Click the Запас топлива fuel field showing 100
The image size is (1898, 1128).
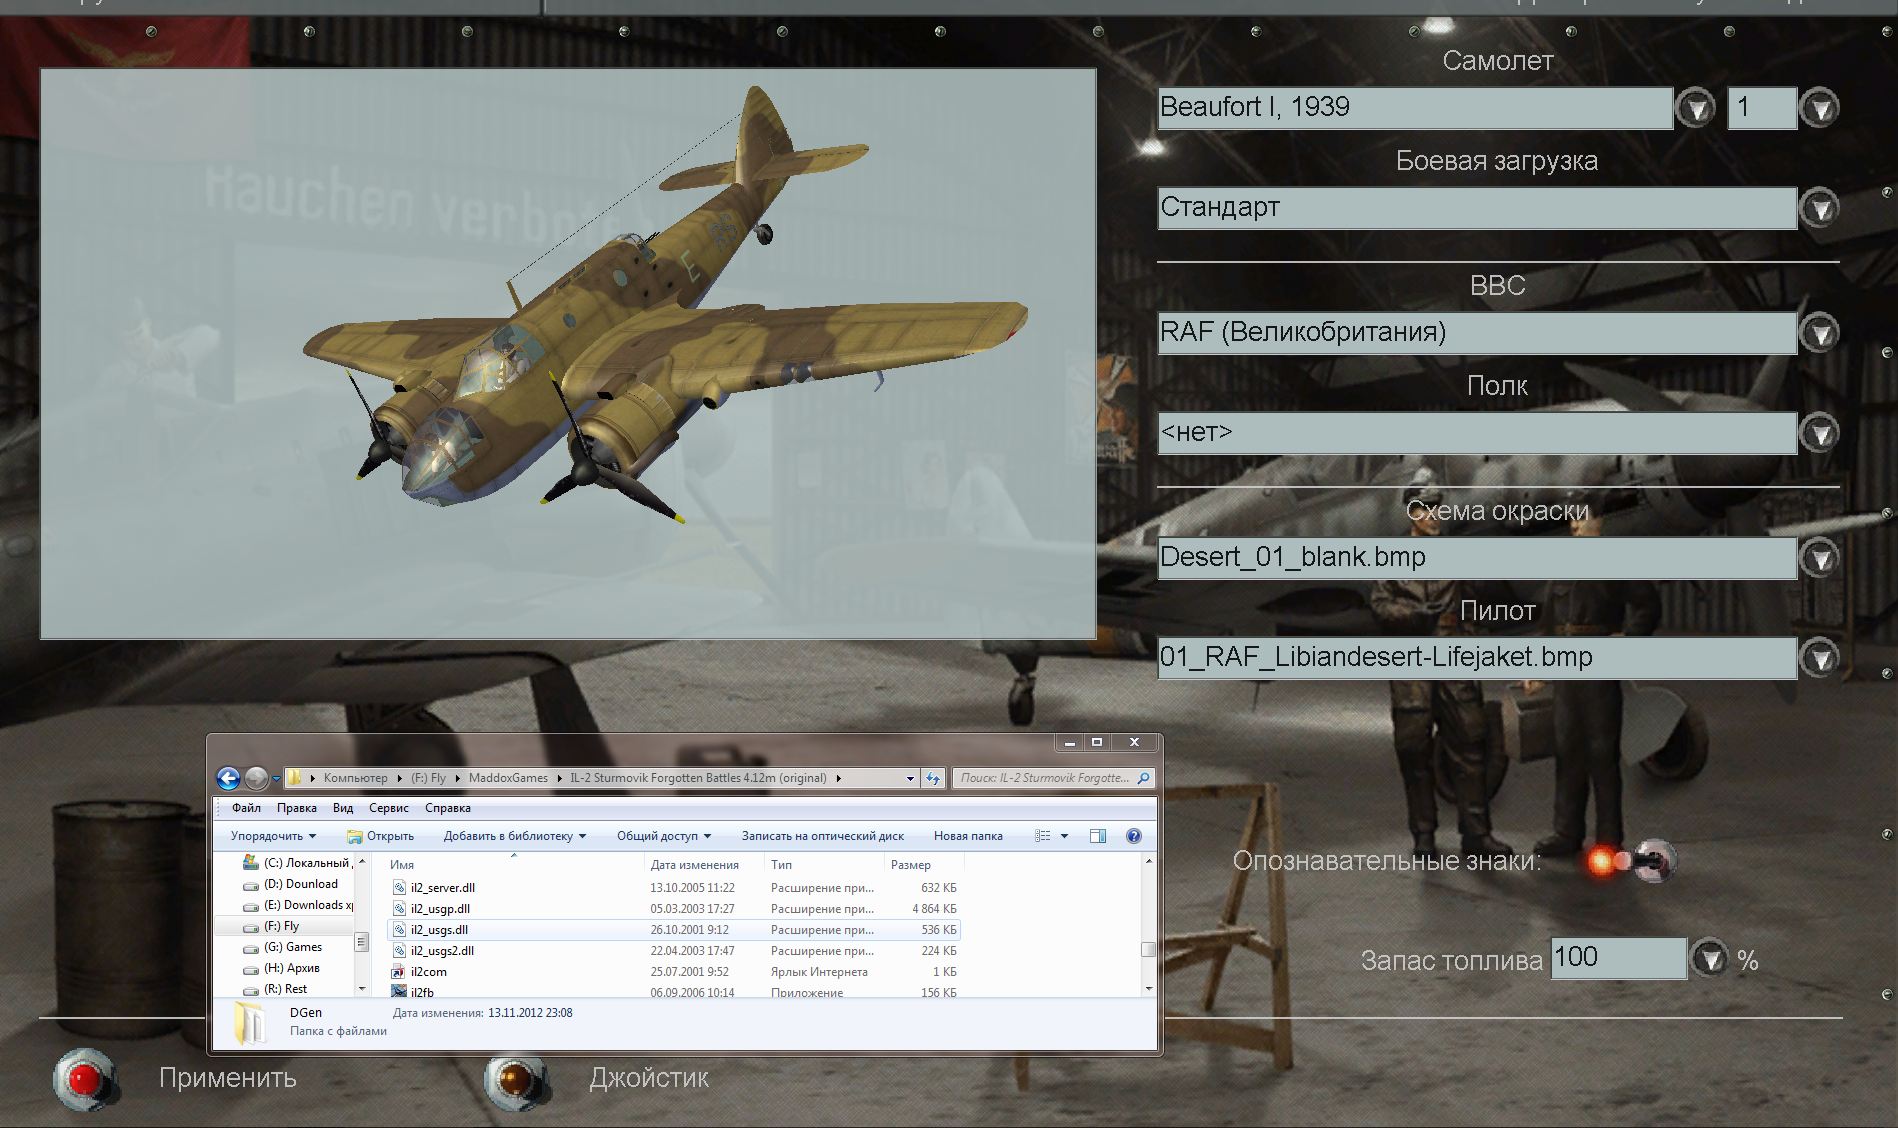[x=1618, y=958]
